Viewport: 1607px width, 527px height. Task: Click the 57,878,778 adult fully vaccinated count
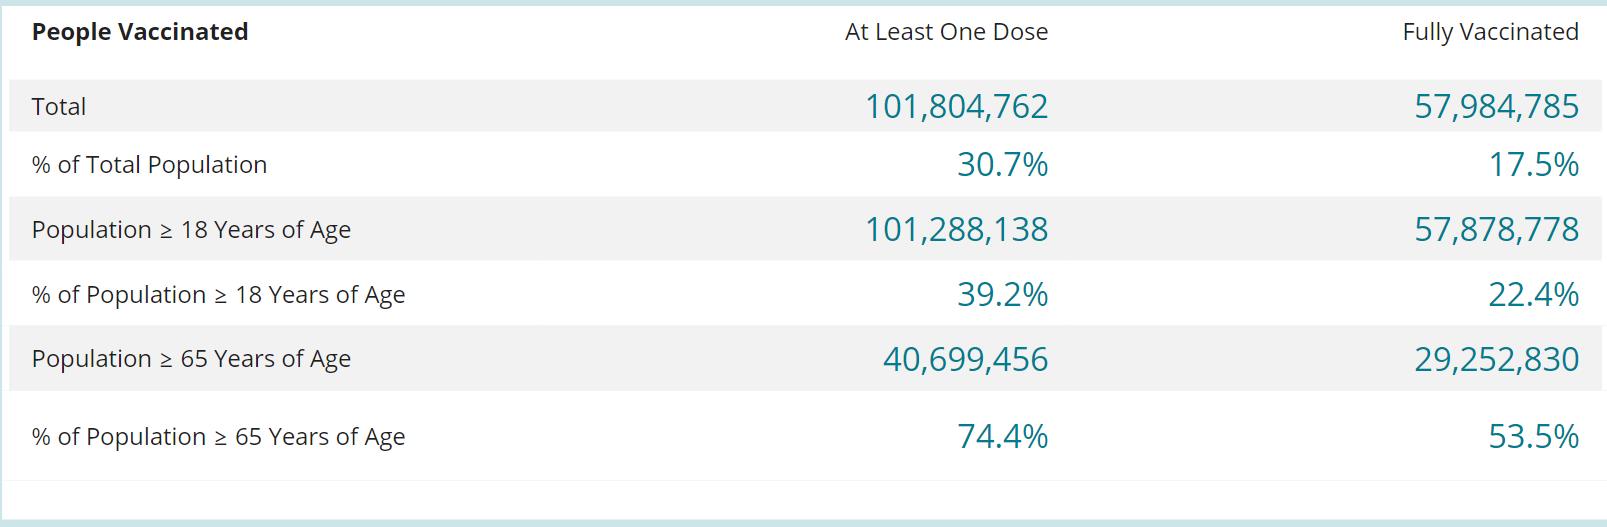(x=1496, y=230)
